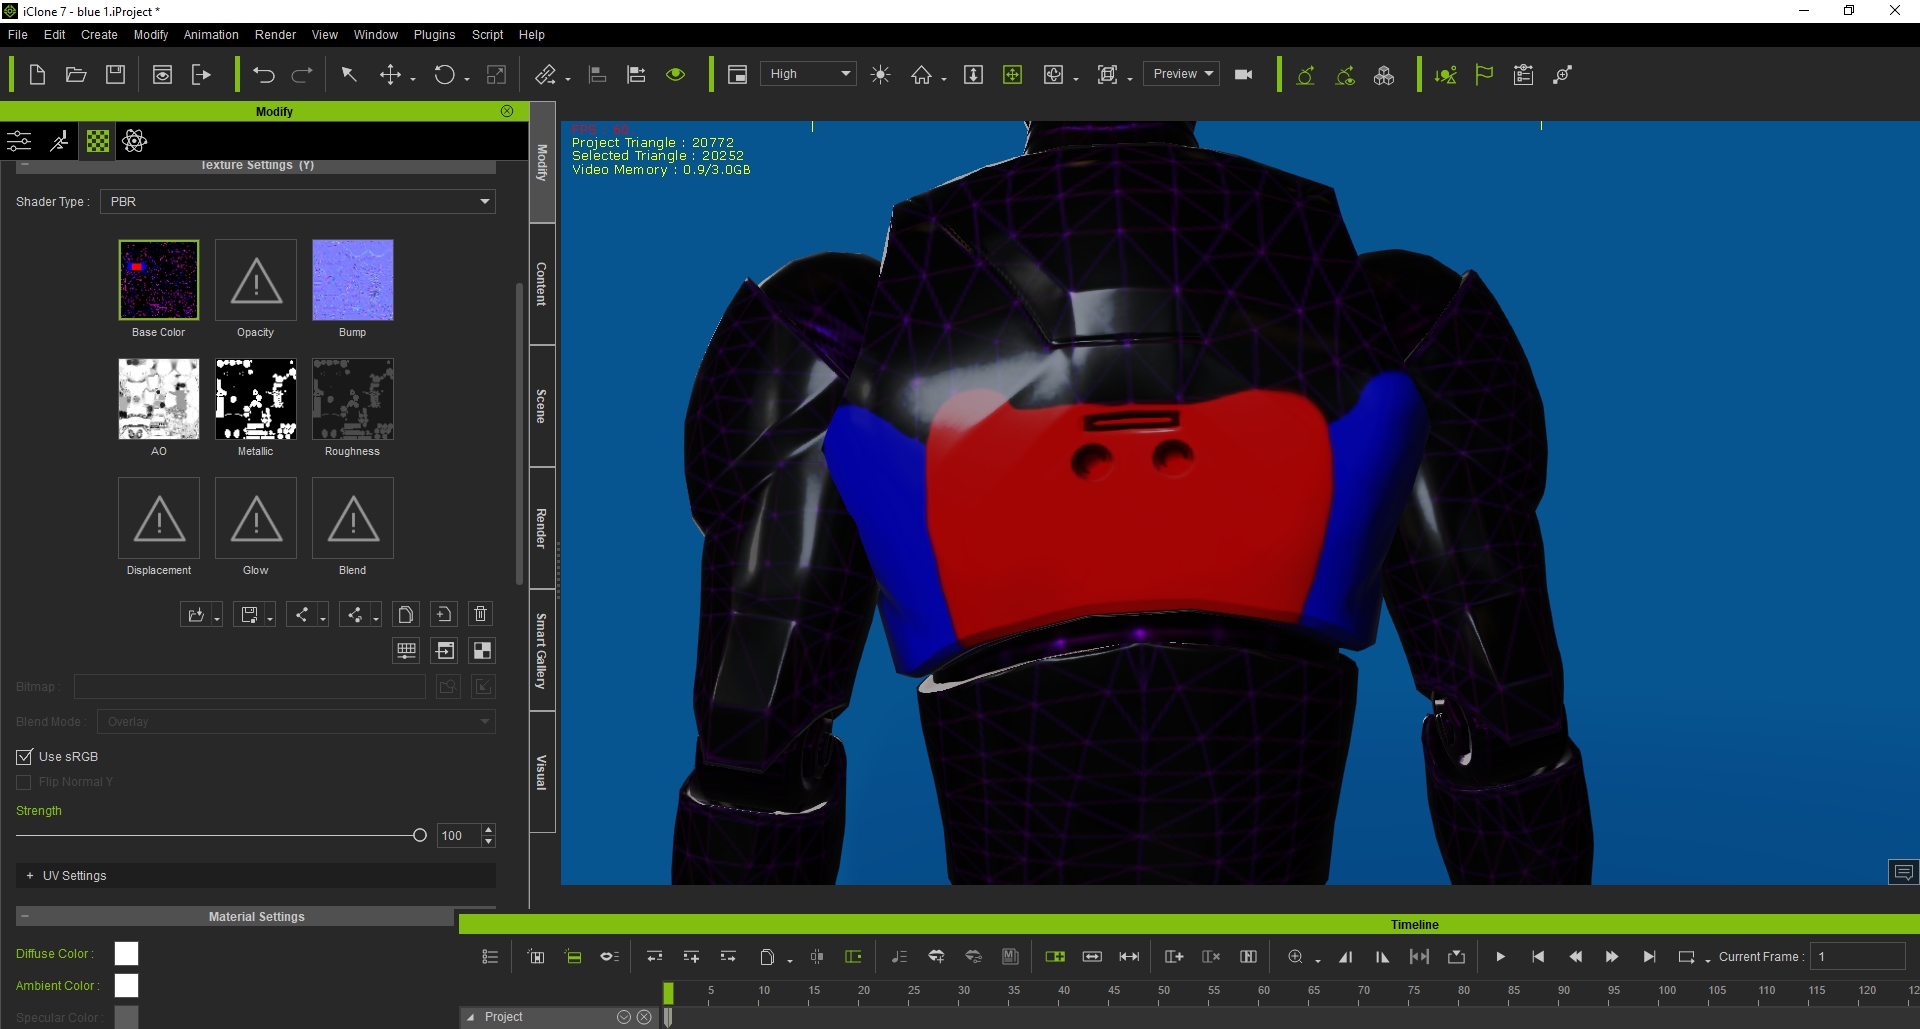This screenshot has height=1029, width=1920.
Task: Open the Texture tab with checkerboard icon
Action: coord(98,141)
